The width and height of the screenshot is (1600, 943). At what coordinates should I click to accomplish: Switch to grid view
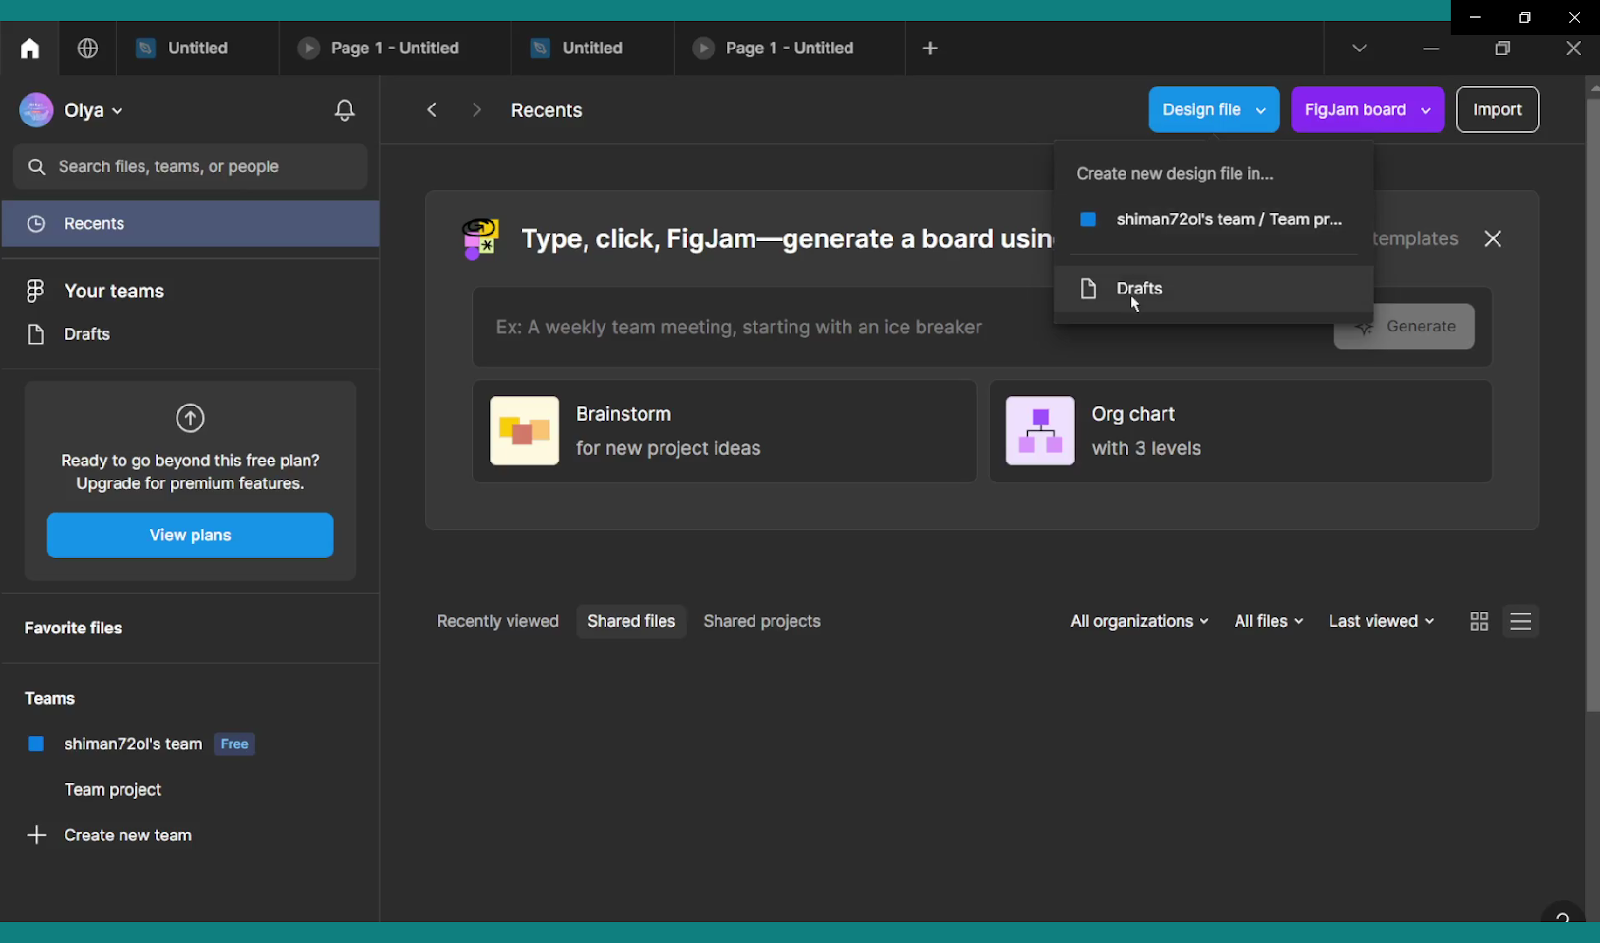[1479, 622]
